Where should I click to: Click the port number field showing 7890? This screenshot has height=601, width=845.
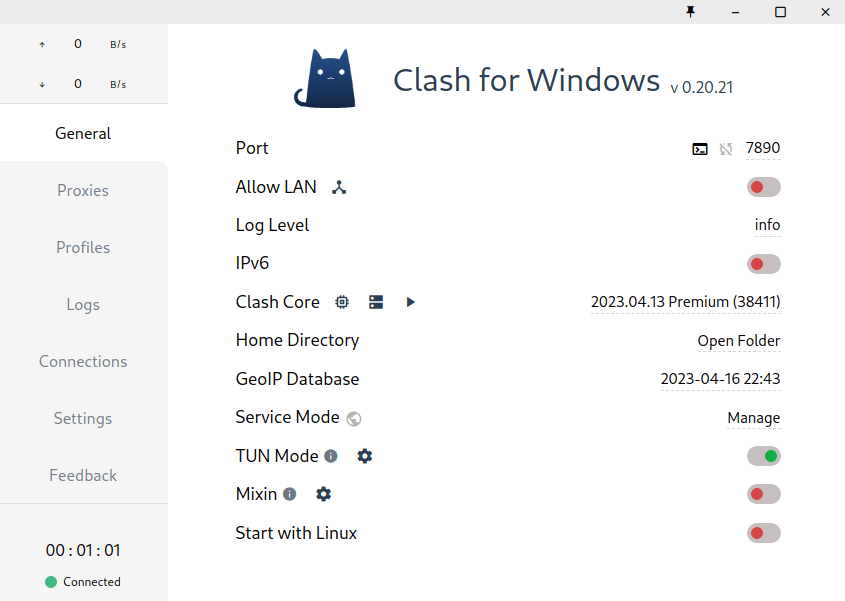click(763, 148)
